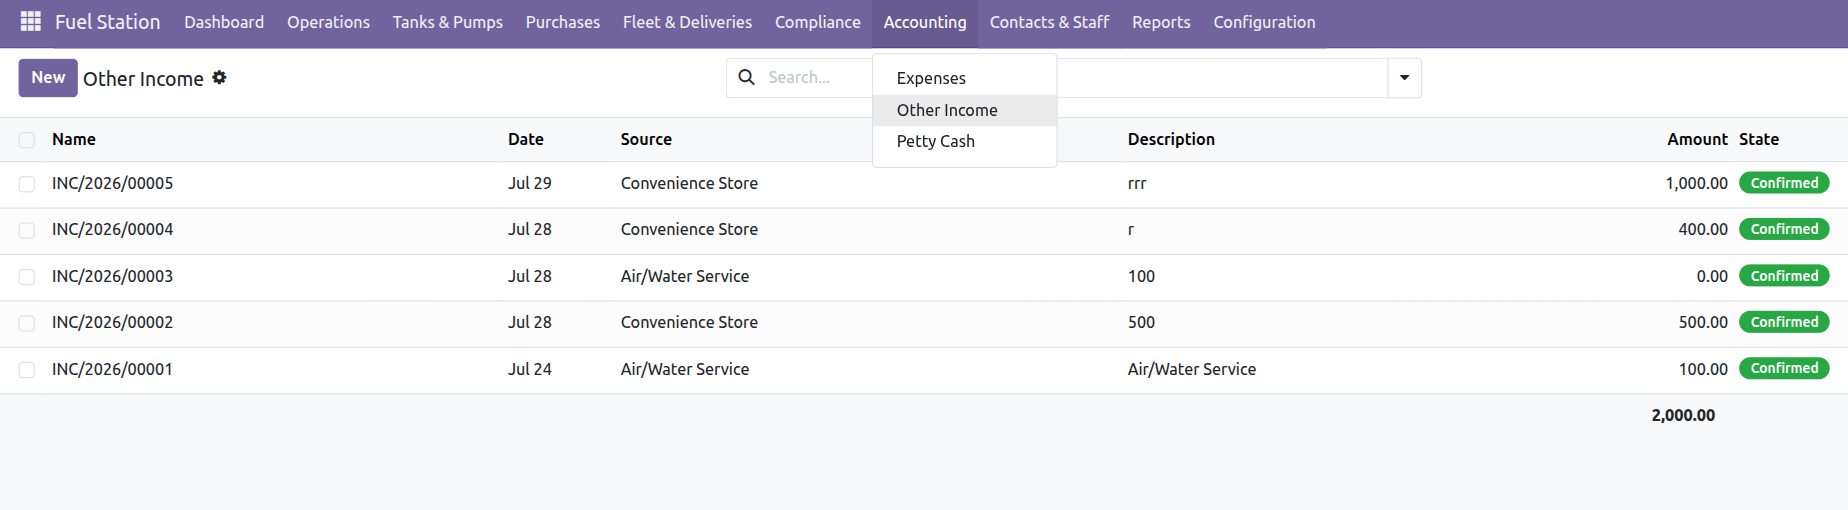Click the 'rrr' description cell
The width and height of the screenshot is (1848, 510).
pyautogui.click(x=1137, y=183)
